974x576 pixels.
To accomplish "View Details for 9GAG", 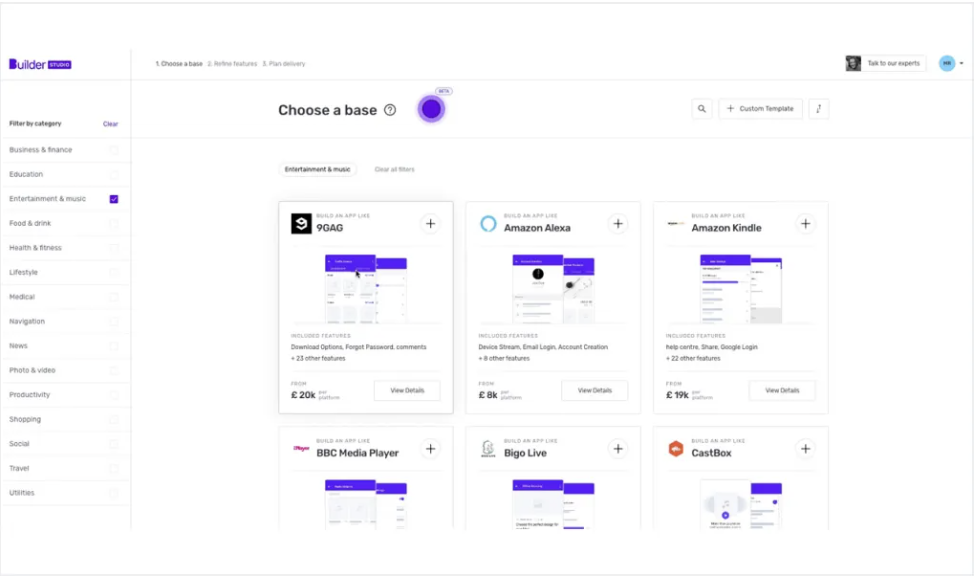I will click(x=407, y=390).
